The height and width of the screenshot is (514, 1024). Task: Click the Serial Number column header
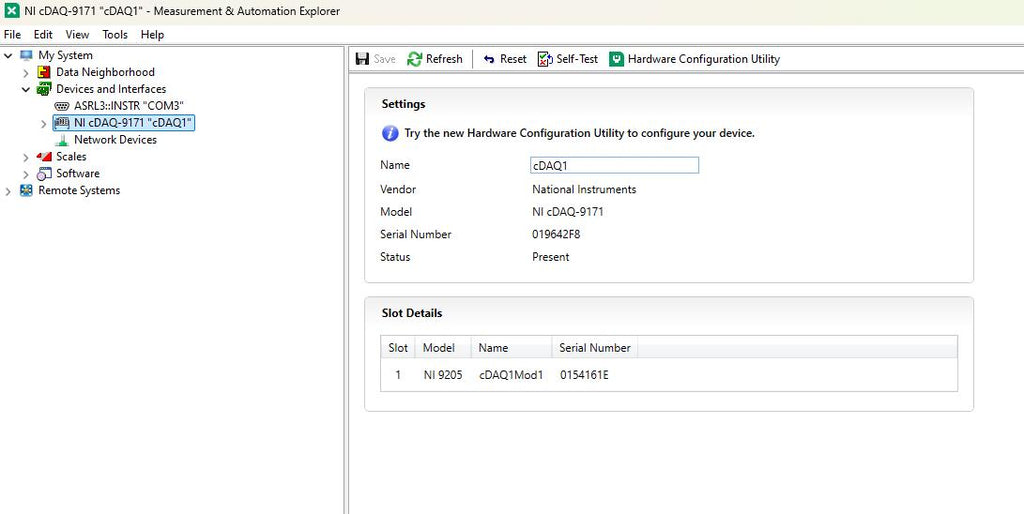coord(595,348)
